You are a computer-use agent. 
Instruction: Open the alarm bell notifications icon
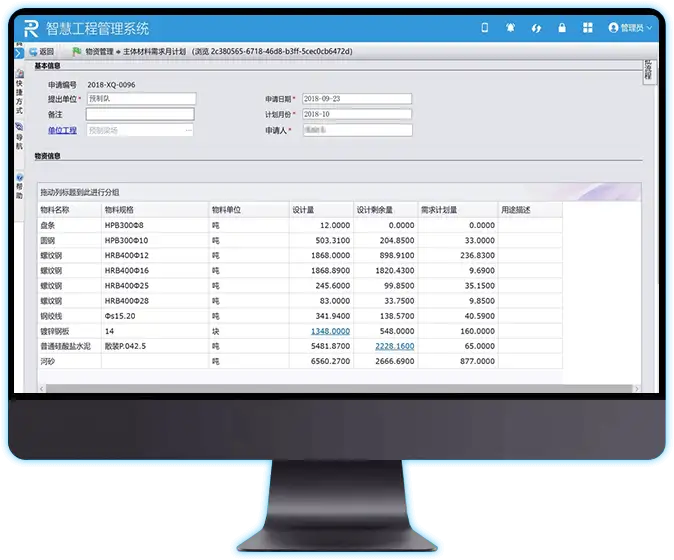coord(511,28)
